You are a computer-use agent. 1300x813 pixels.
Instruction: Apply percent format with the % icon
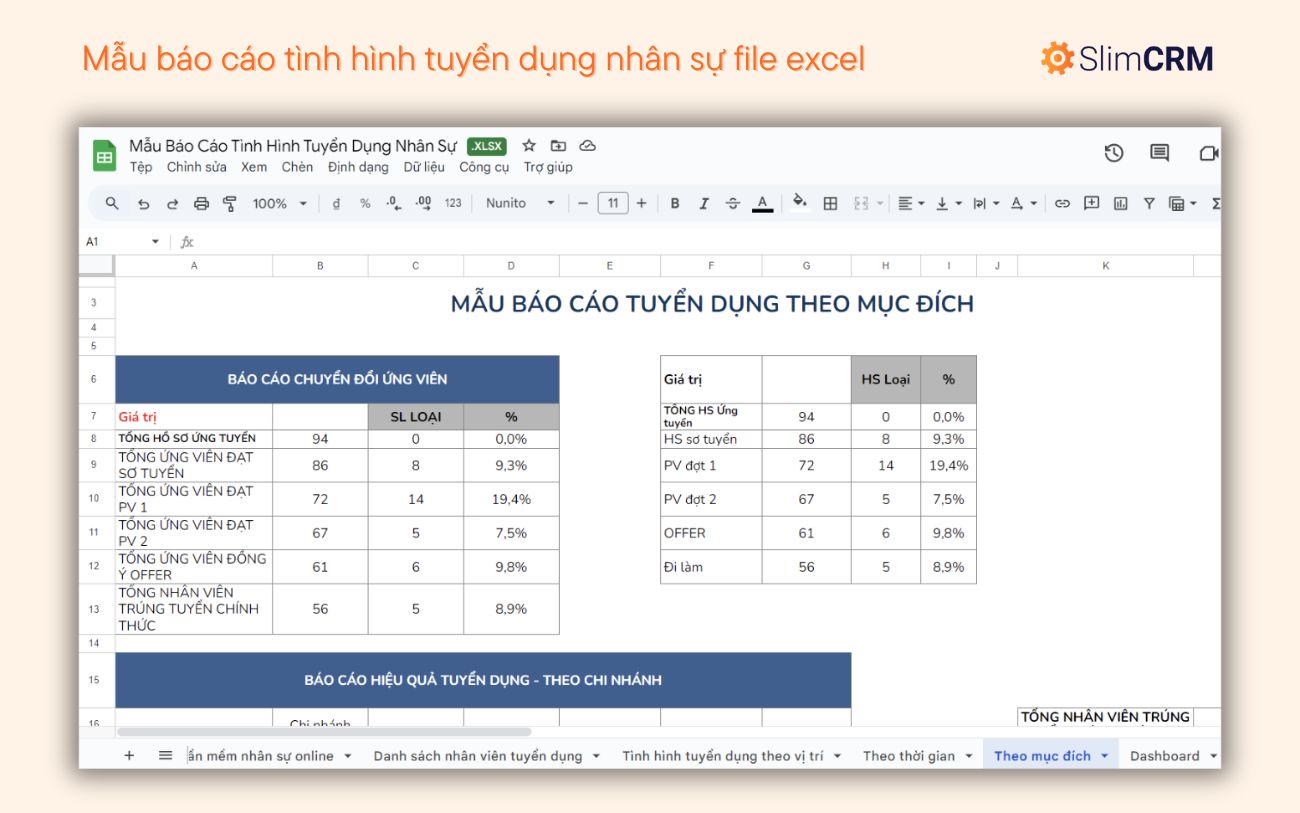pyautogui.click(x=364, y=203)
